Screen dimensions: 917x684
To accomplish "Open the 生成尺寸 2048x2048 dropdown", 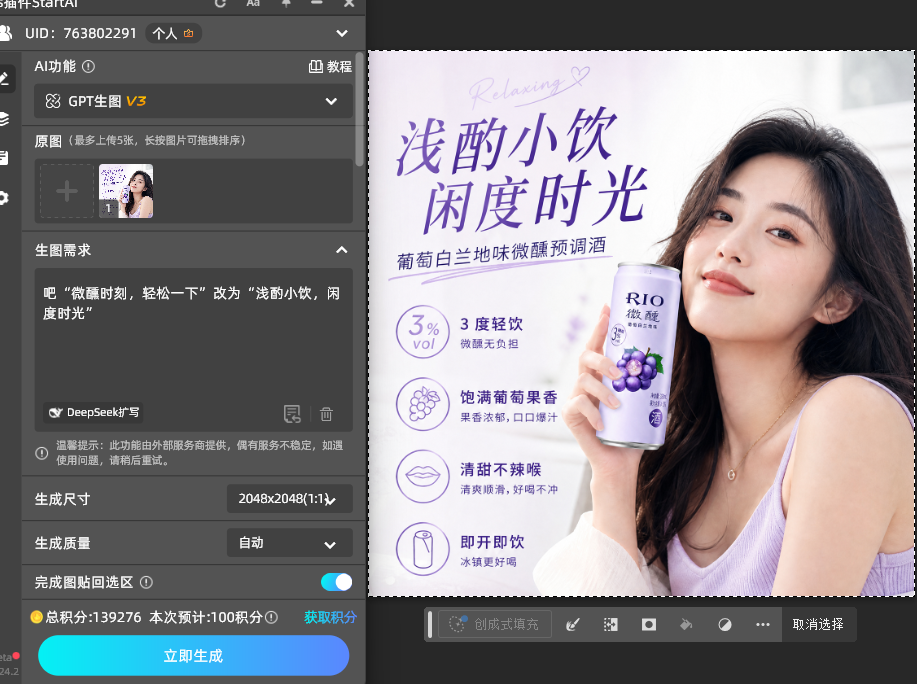I will (289, 499).
